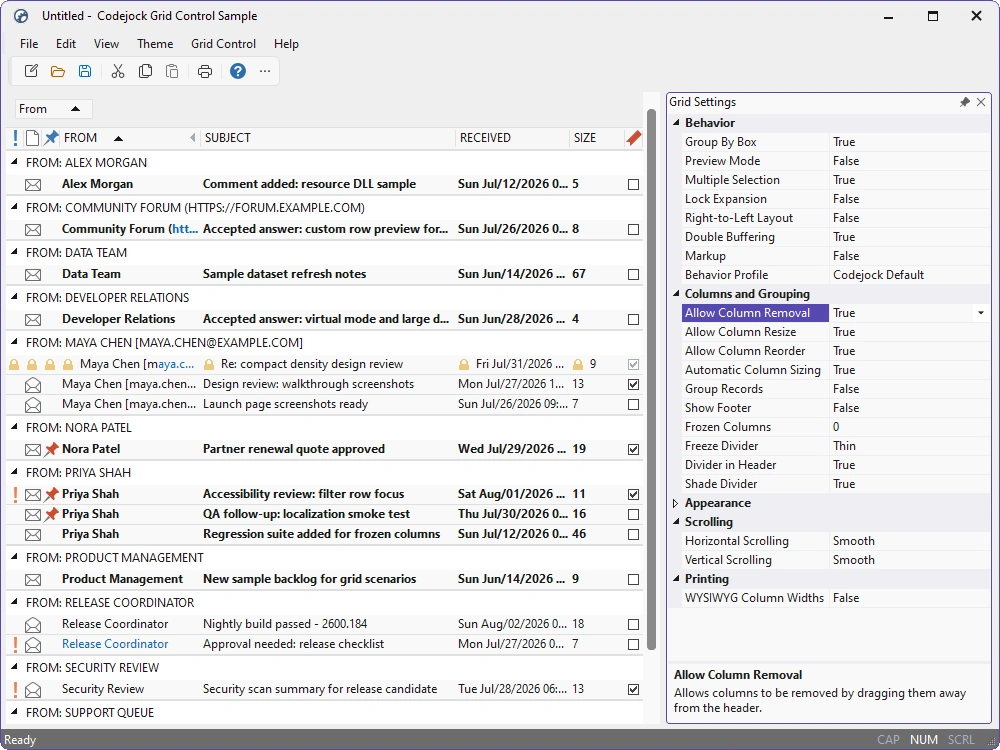Collapse the FROM: PRIYA SHAH group
The height and width of the screenshot is (750, 1000).
click(x=15, y=473)
